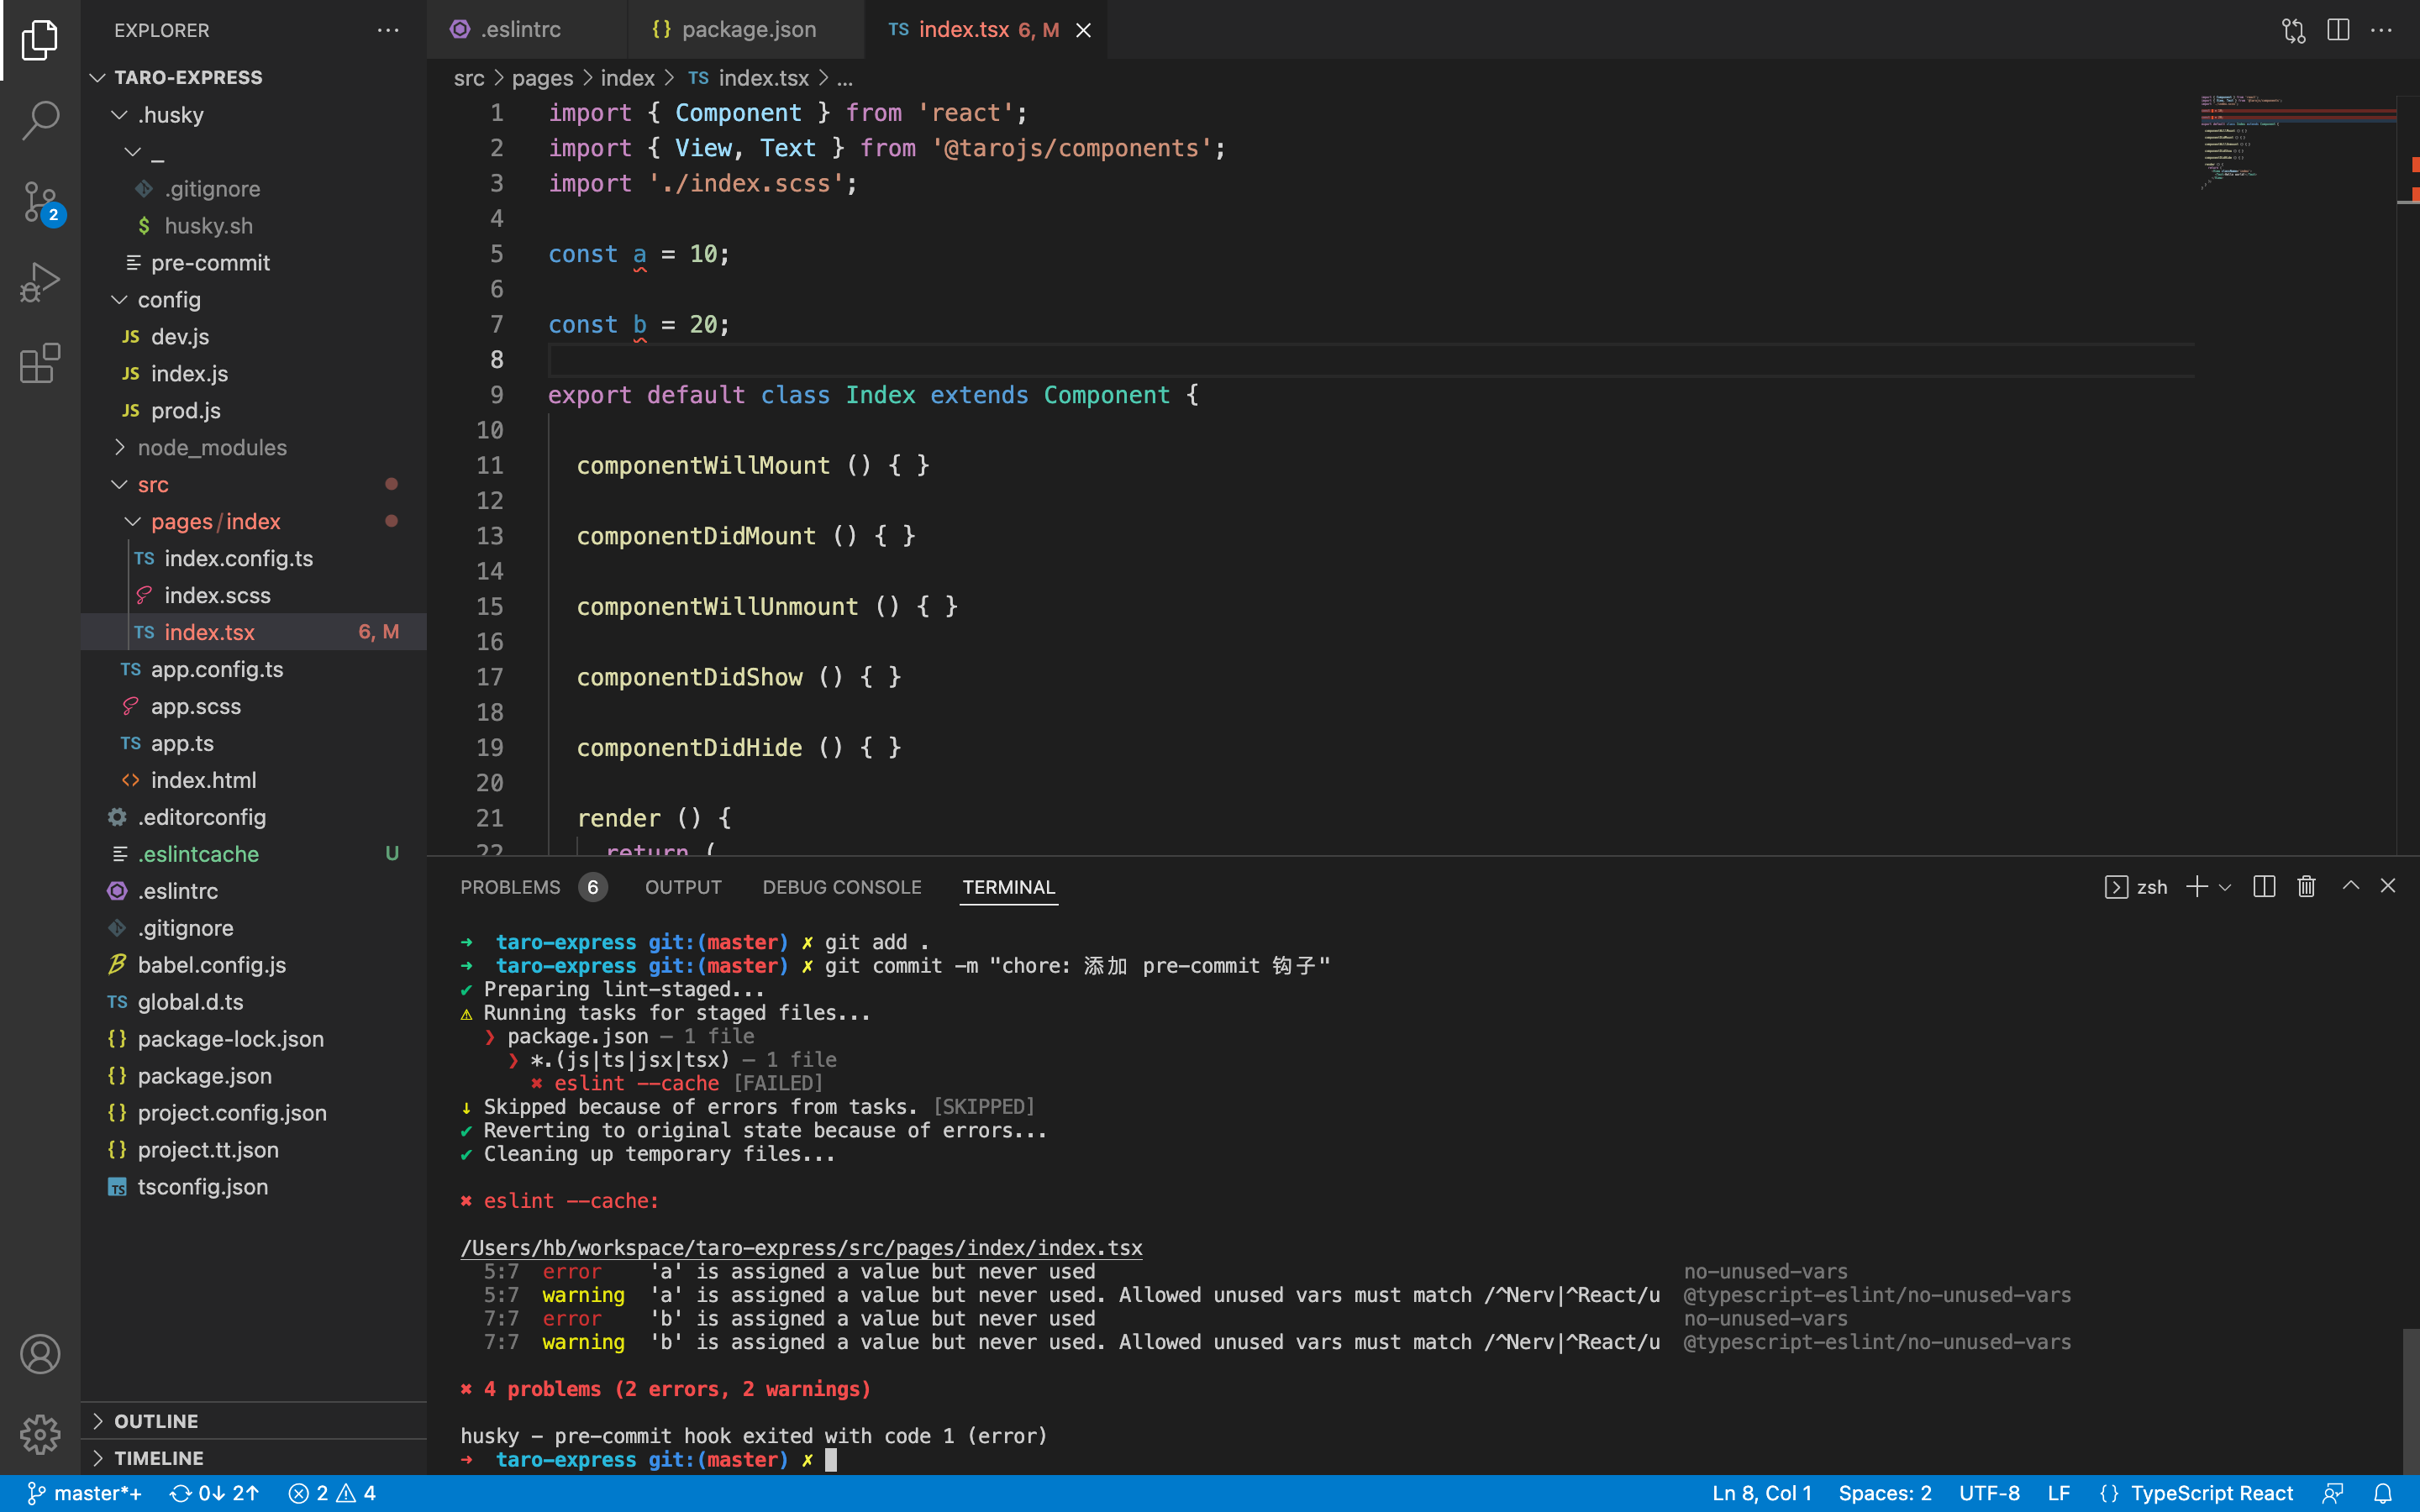The width and height of the screenshot is (2420, 1512).
Task: Close the bottom panel
Action: [x=2388, y=885]
